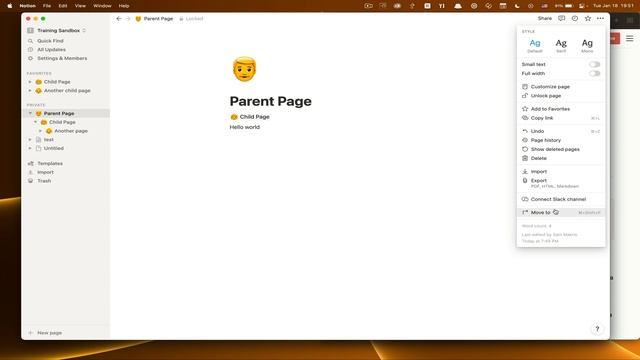Screen dimensions: 640x360
Task: Click the back navigation arrow
Action: point(119,19)
